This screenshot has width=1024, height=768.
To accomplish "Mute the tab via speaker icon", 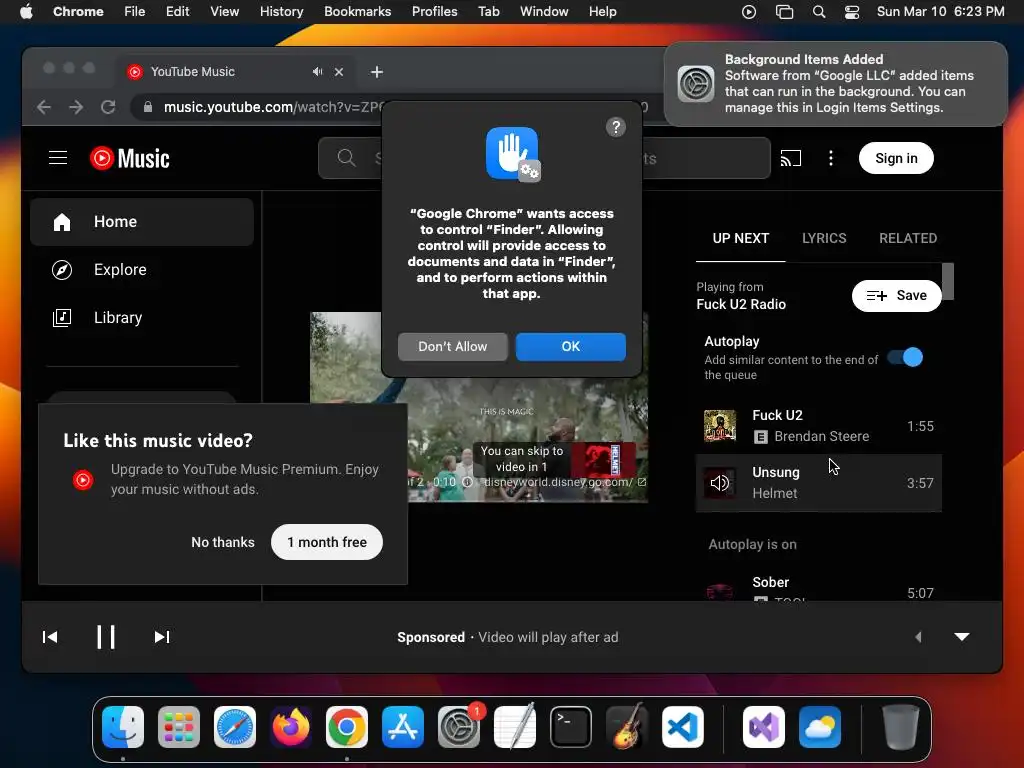I will coord(317,72).
